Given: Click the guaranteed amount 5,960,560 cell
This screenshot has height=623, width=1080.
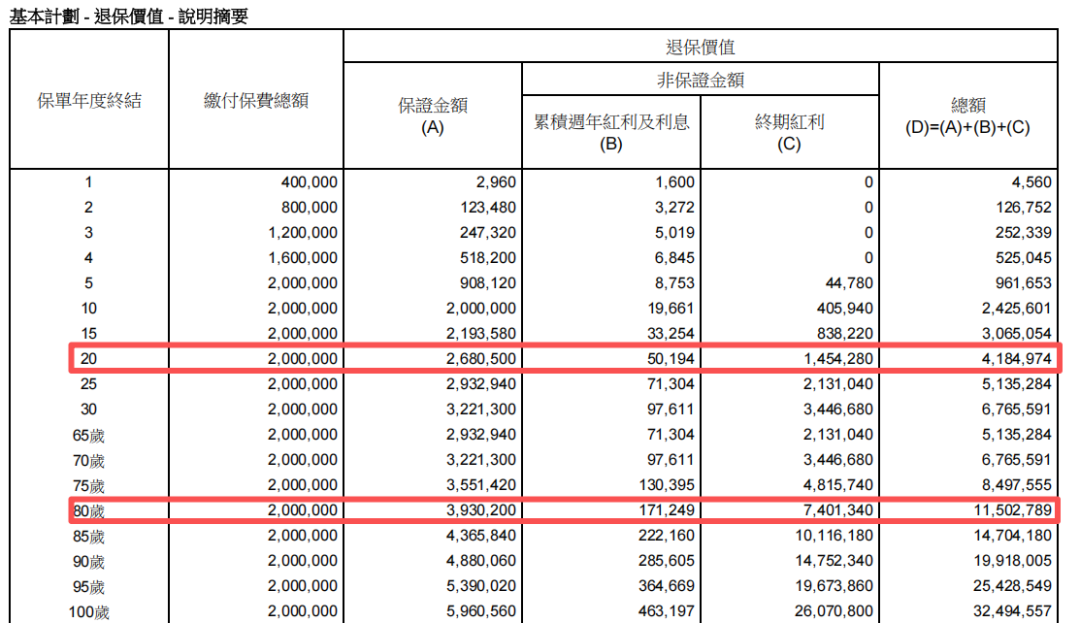Looking at the screenshot, I should [478, 611].
